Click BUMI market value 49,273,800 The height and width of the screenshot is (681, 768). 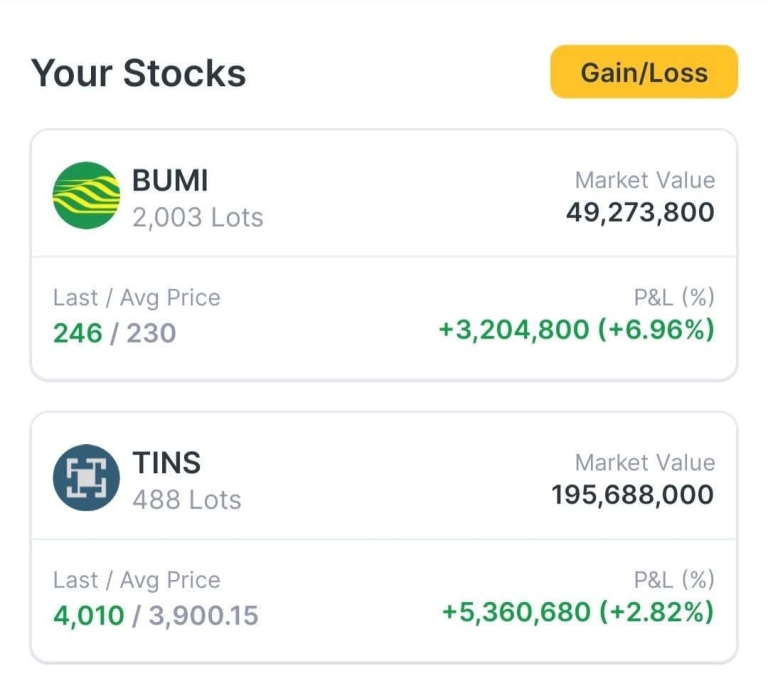(640, 212)
